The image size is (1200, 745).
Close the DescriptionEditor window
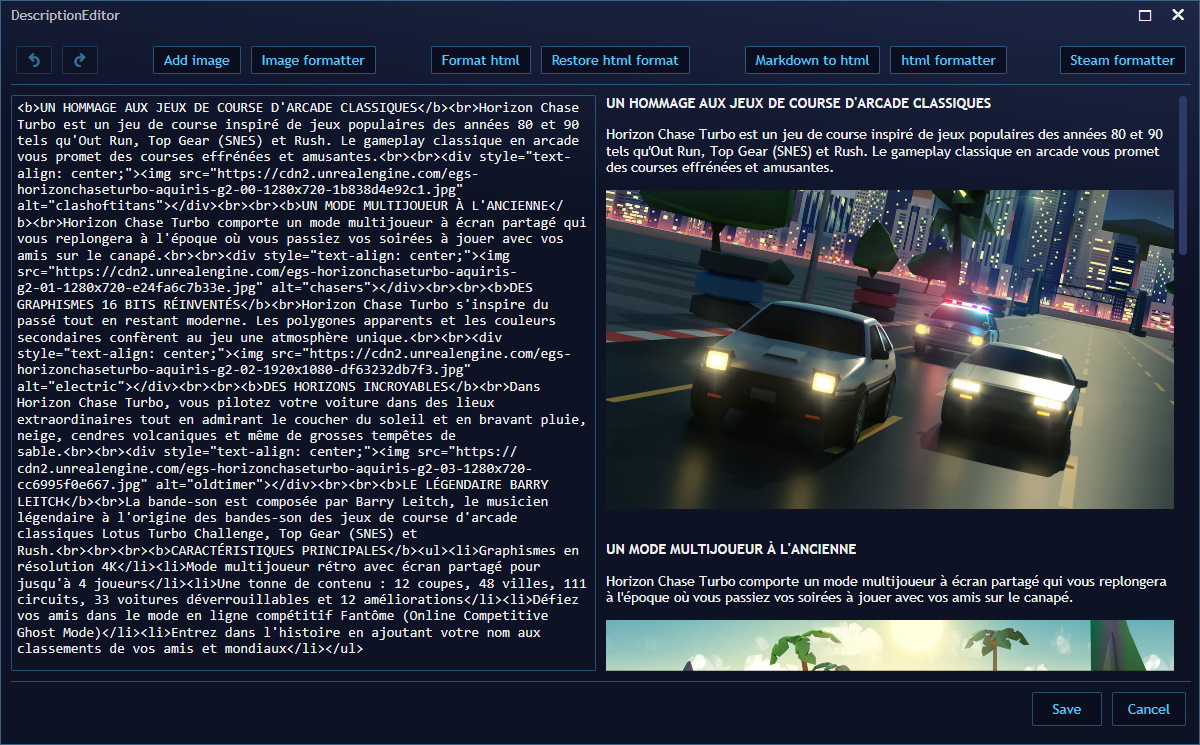1177,15
